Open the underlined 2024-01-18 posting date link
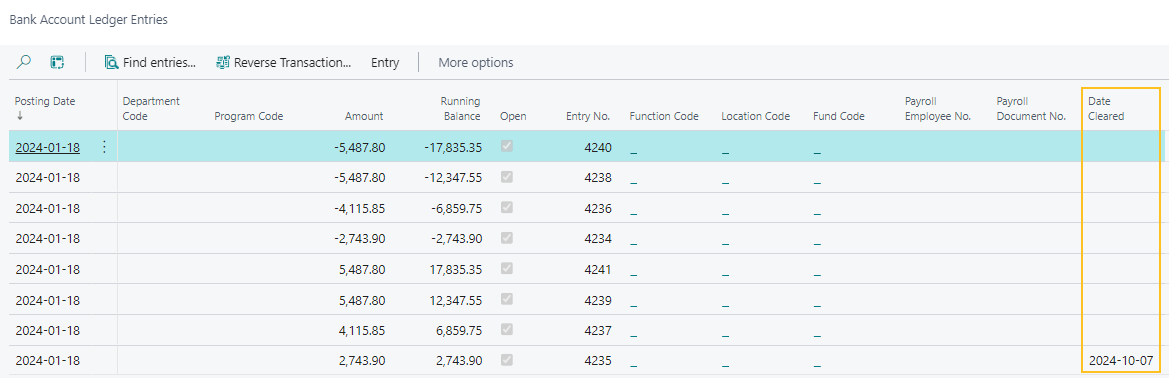The height and width of the screenshot is (378, 1169). 48,148
